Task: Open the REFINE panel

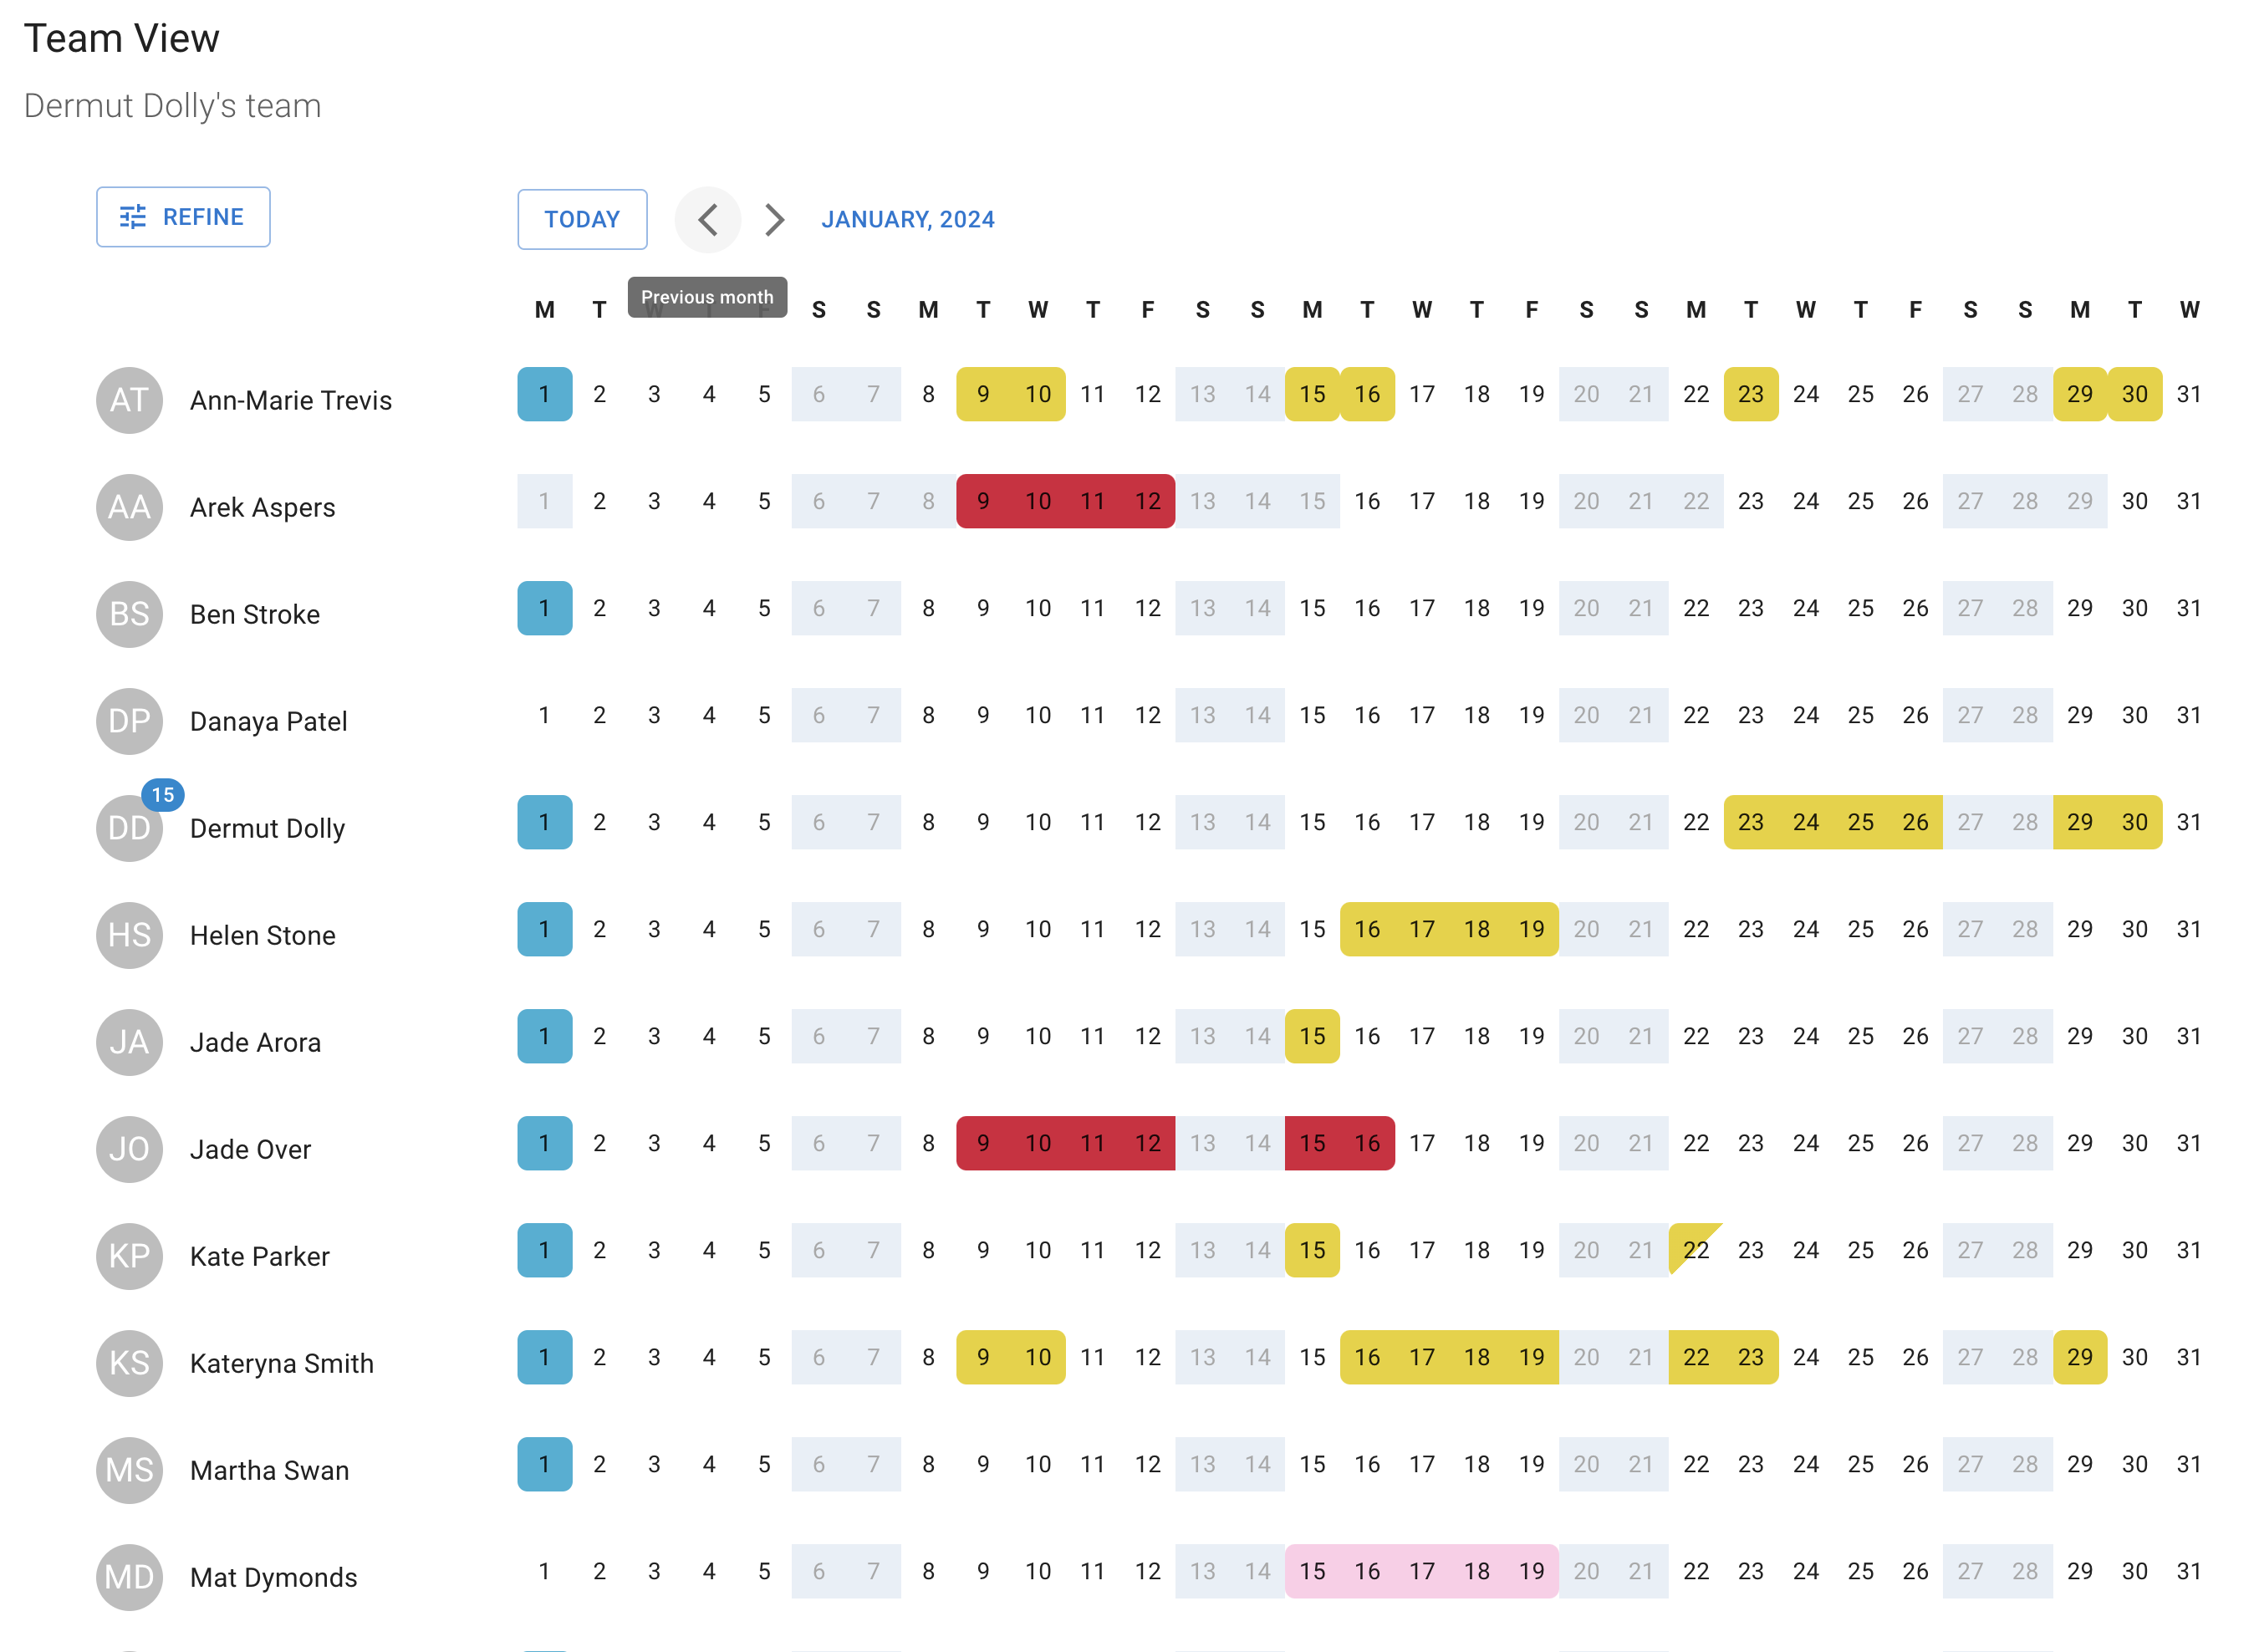Action: [183, 216]
